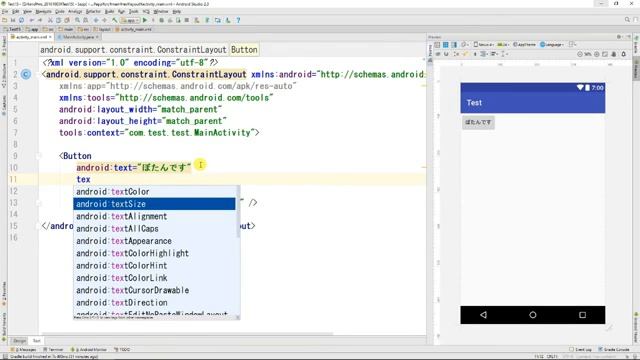Click the Undo toolbar arrow
The width and height of the screenshot is (640, 360).
(31, 20)
